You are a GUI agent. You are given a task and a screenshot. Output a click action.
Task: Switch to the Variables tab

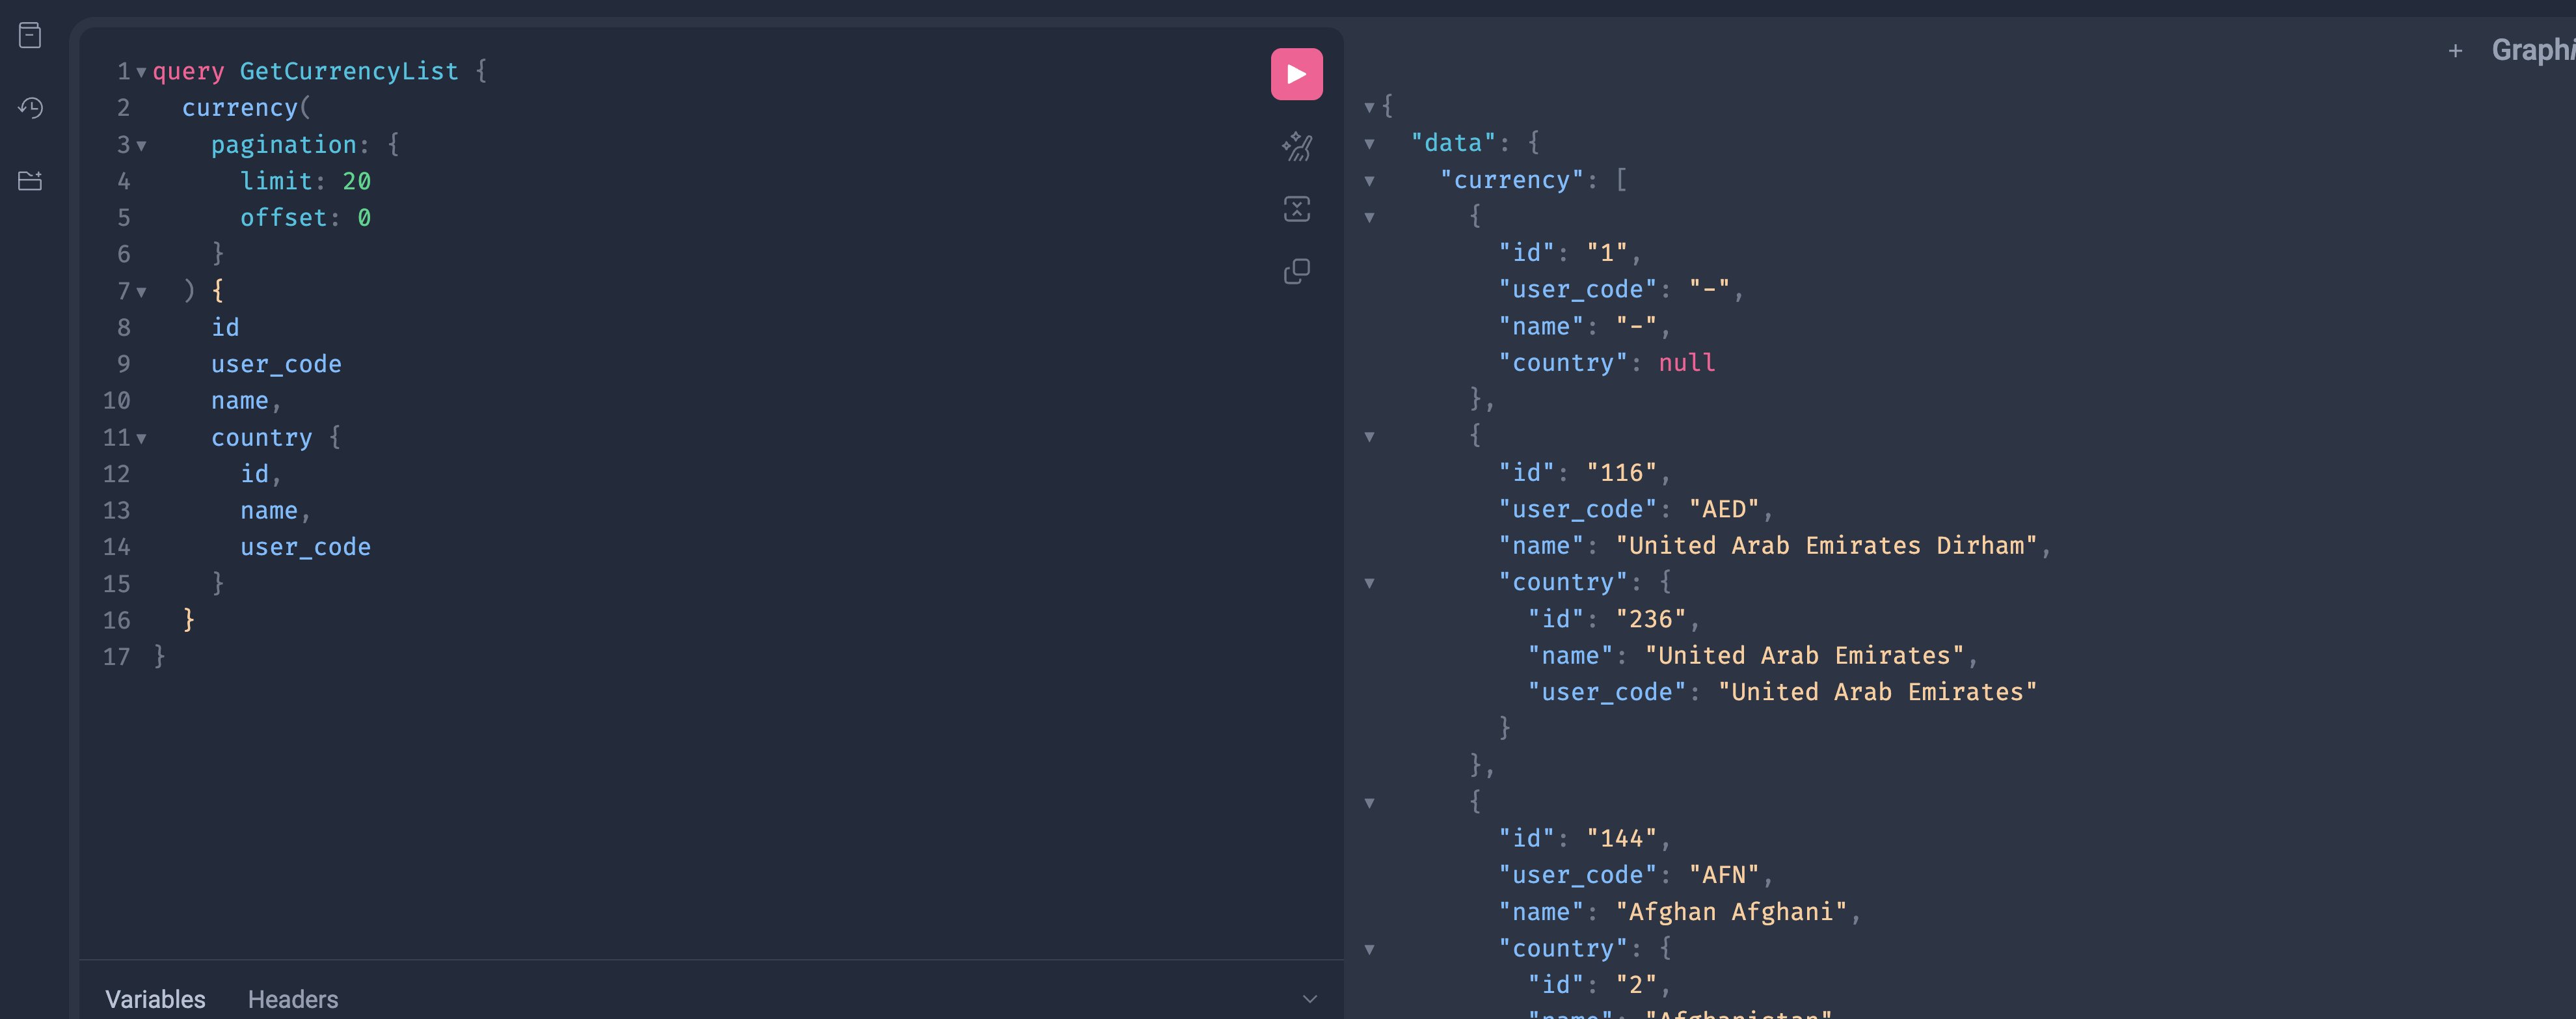pos(155,998)
